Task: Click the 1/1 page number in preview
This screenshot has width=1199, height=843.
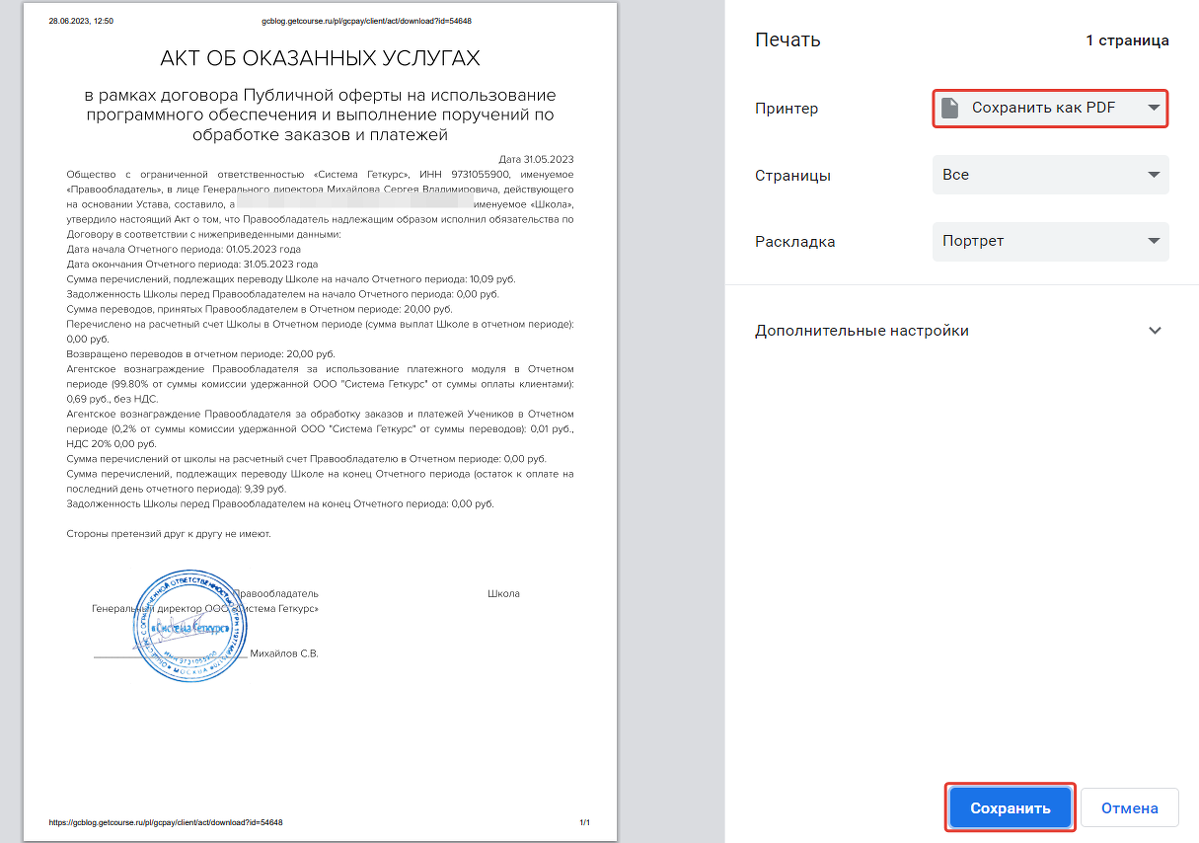Action: point(584,822)
